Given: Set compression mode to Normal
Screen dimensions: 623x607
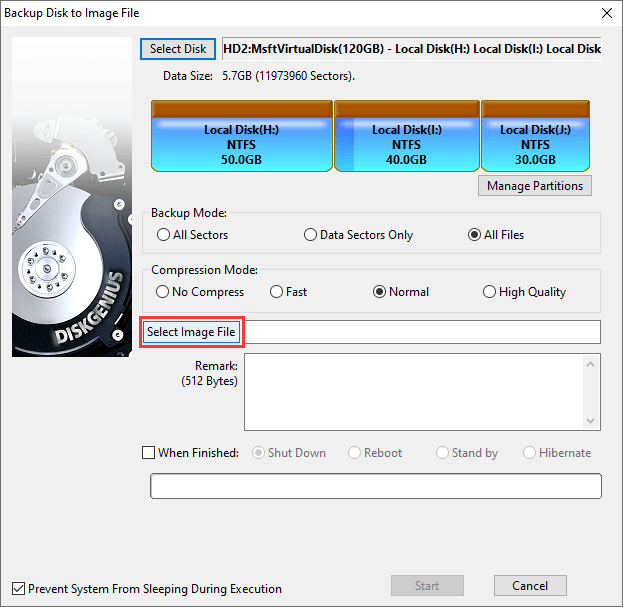Looking at the screenshot, I should click(x=380, y=292).
